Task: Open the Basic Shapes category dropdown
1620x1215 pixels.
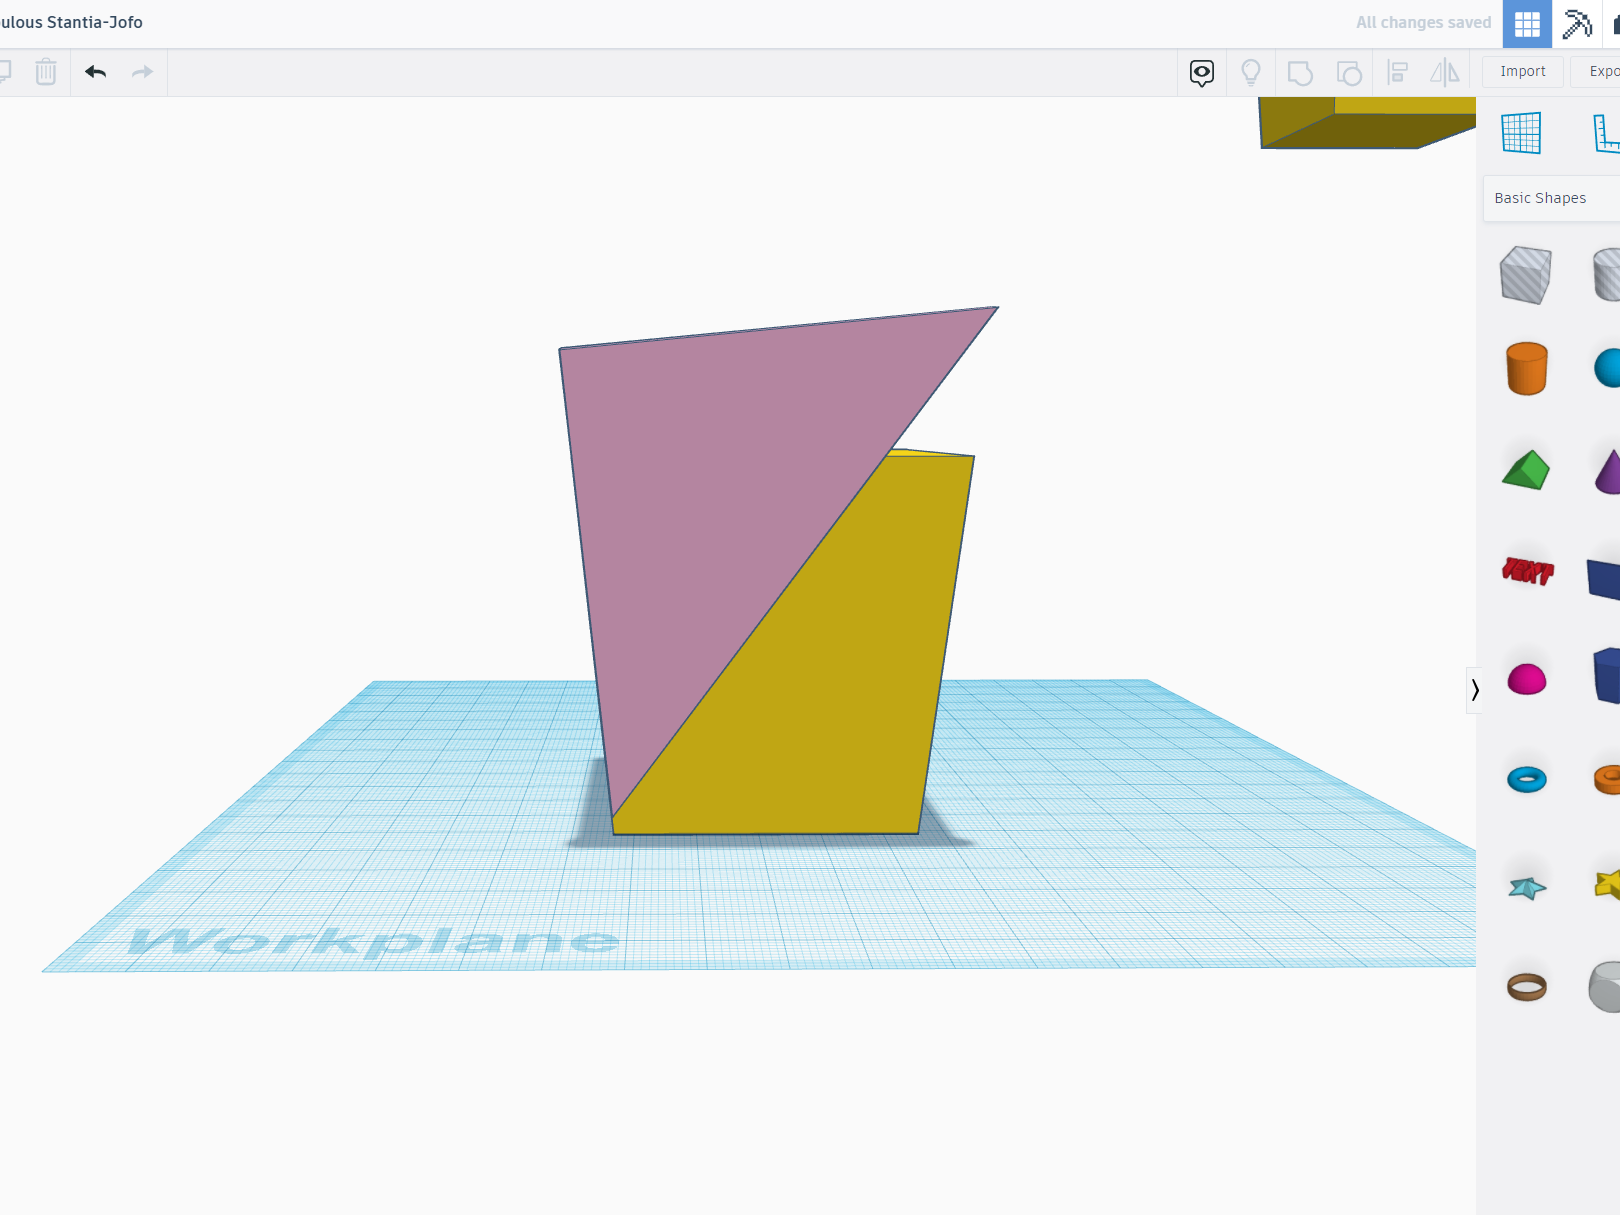Action: point(1551,198)
